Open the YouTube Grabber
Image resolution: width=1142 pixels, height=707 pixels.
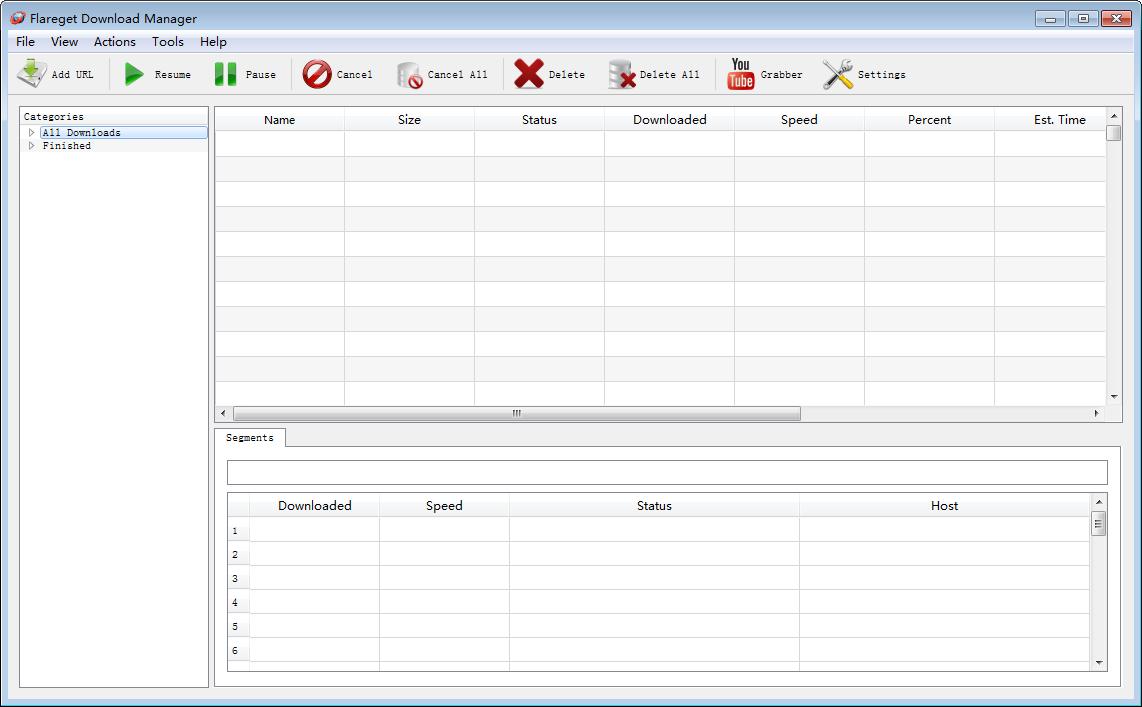point(764,74)
